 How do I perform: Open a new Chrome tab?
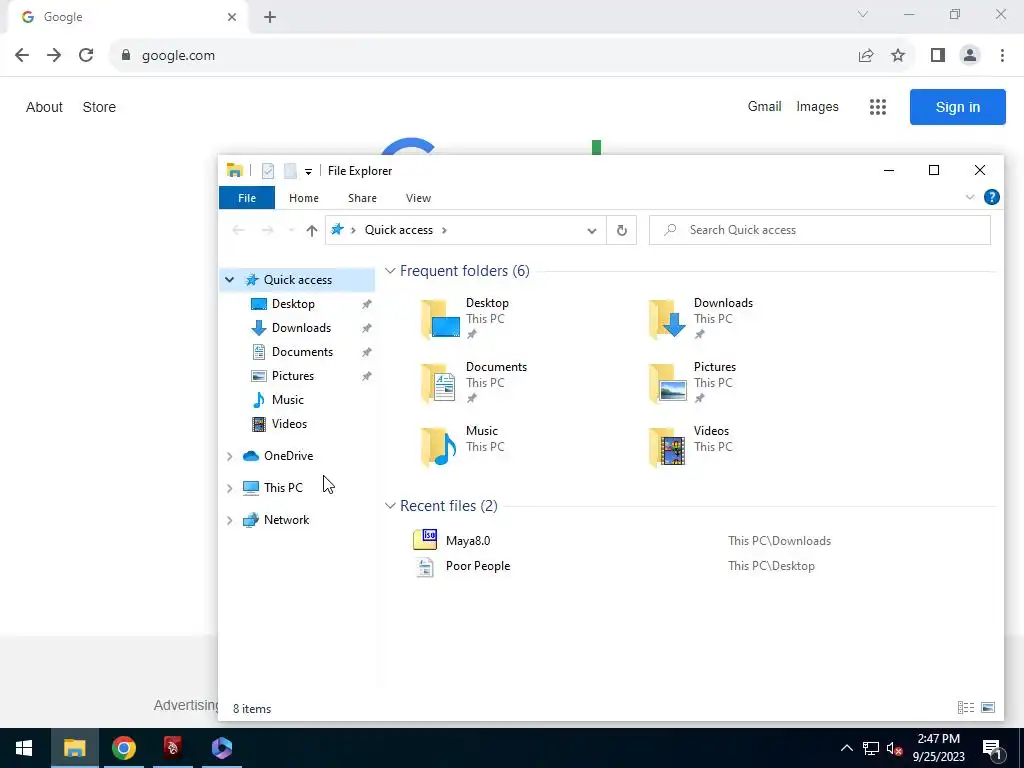[270, 17]
